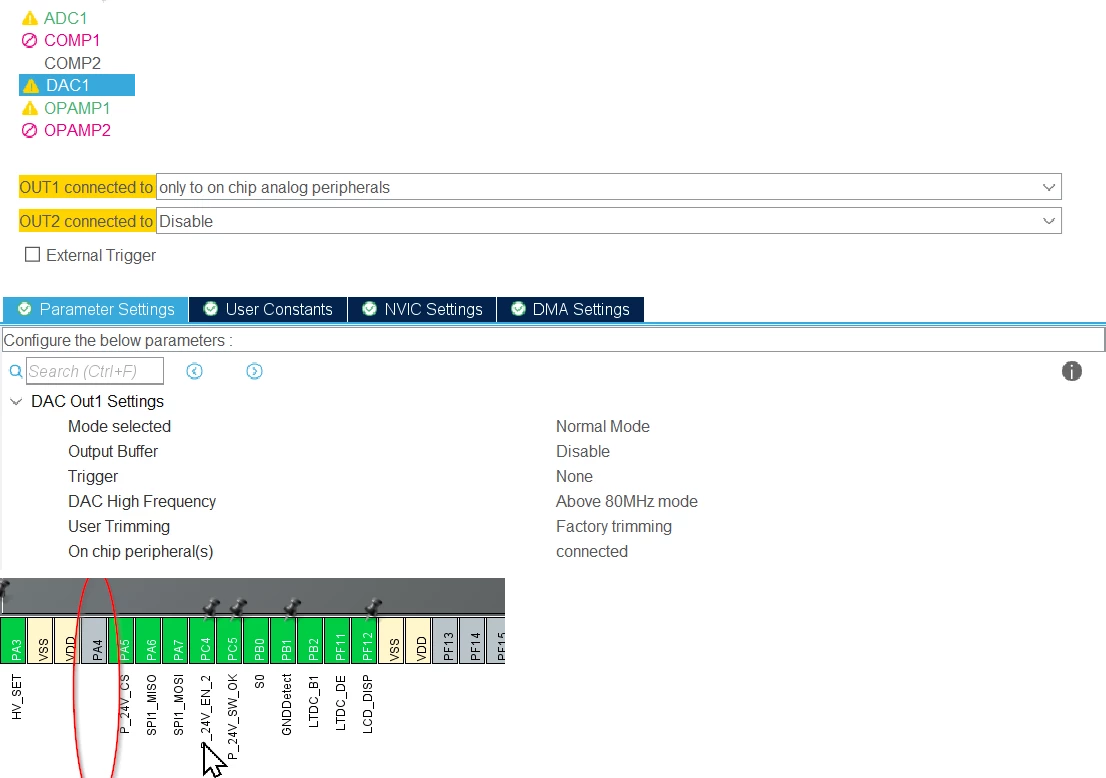
Task: Switch to the User Constants tab
Action: 268,309
